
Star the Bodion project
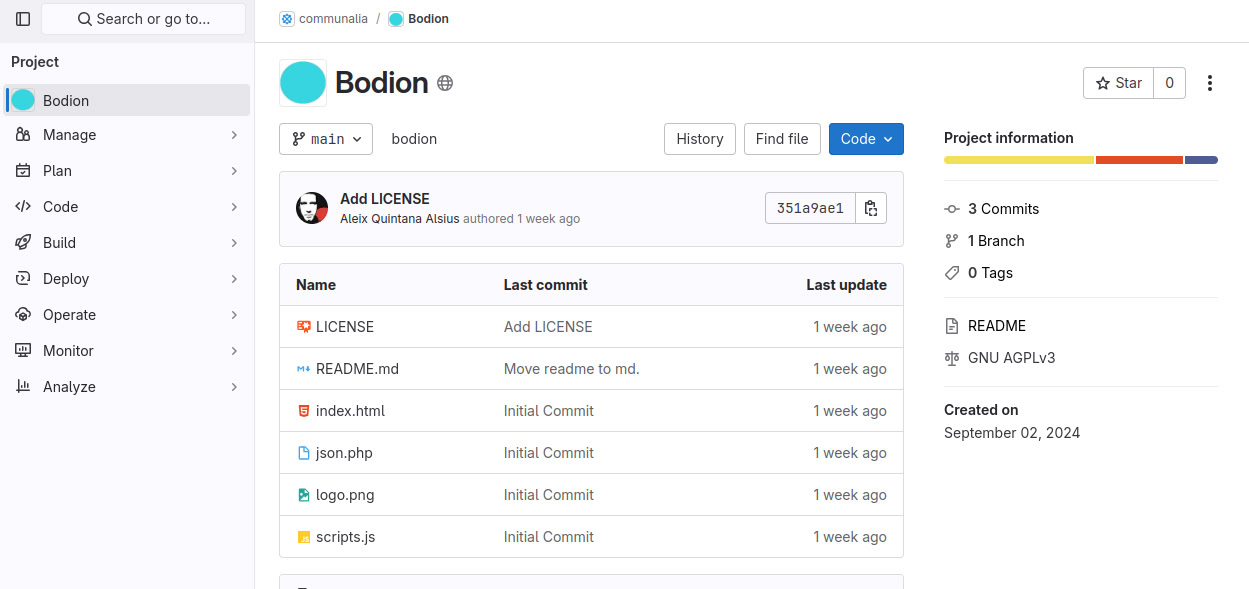[x=1118, y=83]
